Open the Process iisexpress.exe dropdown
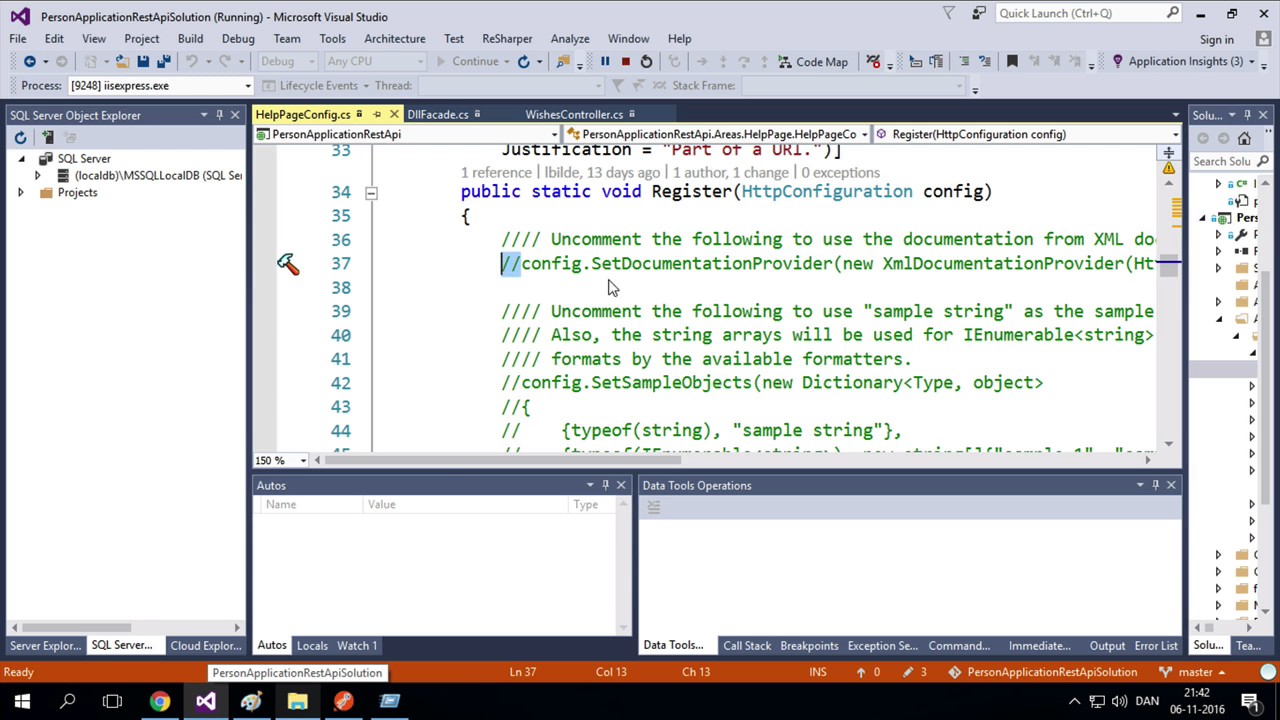 tap(247, 86)
